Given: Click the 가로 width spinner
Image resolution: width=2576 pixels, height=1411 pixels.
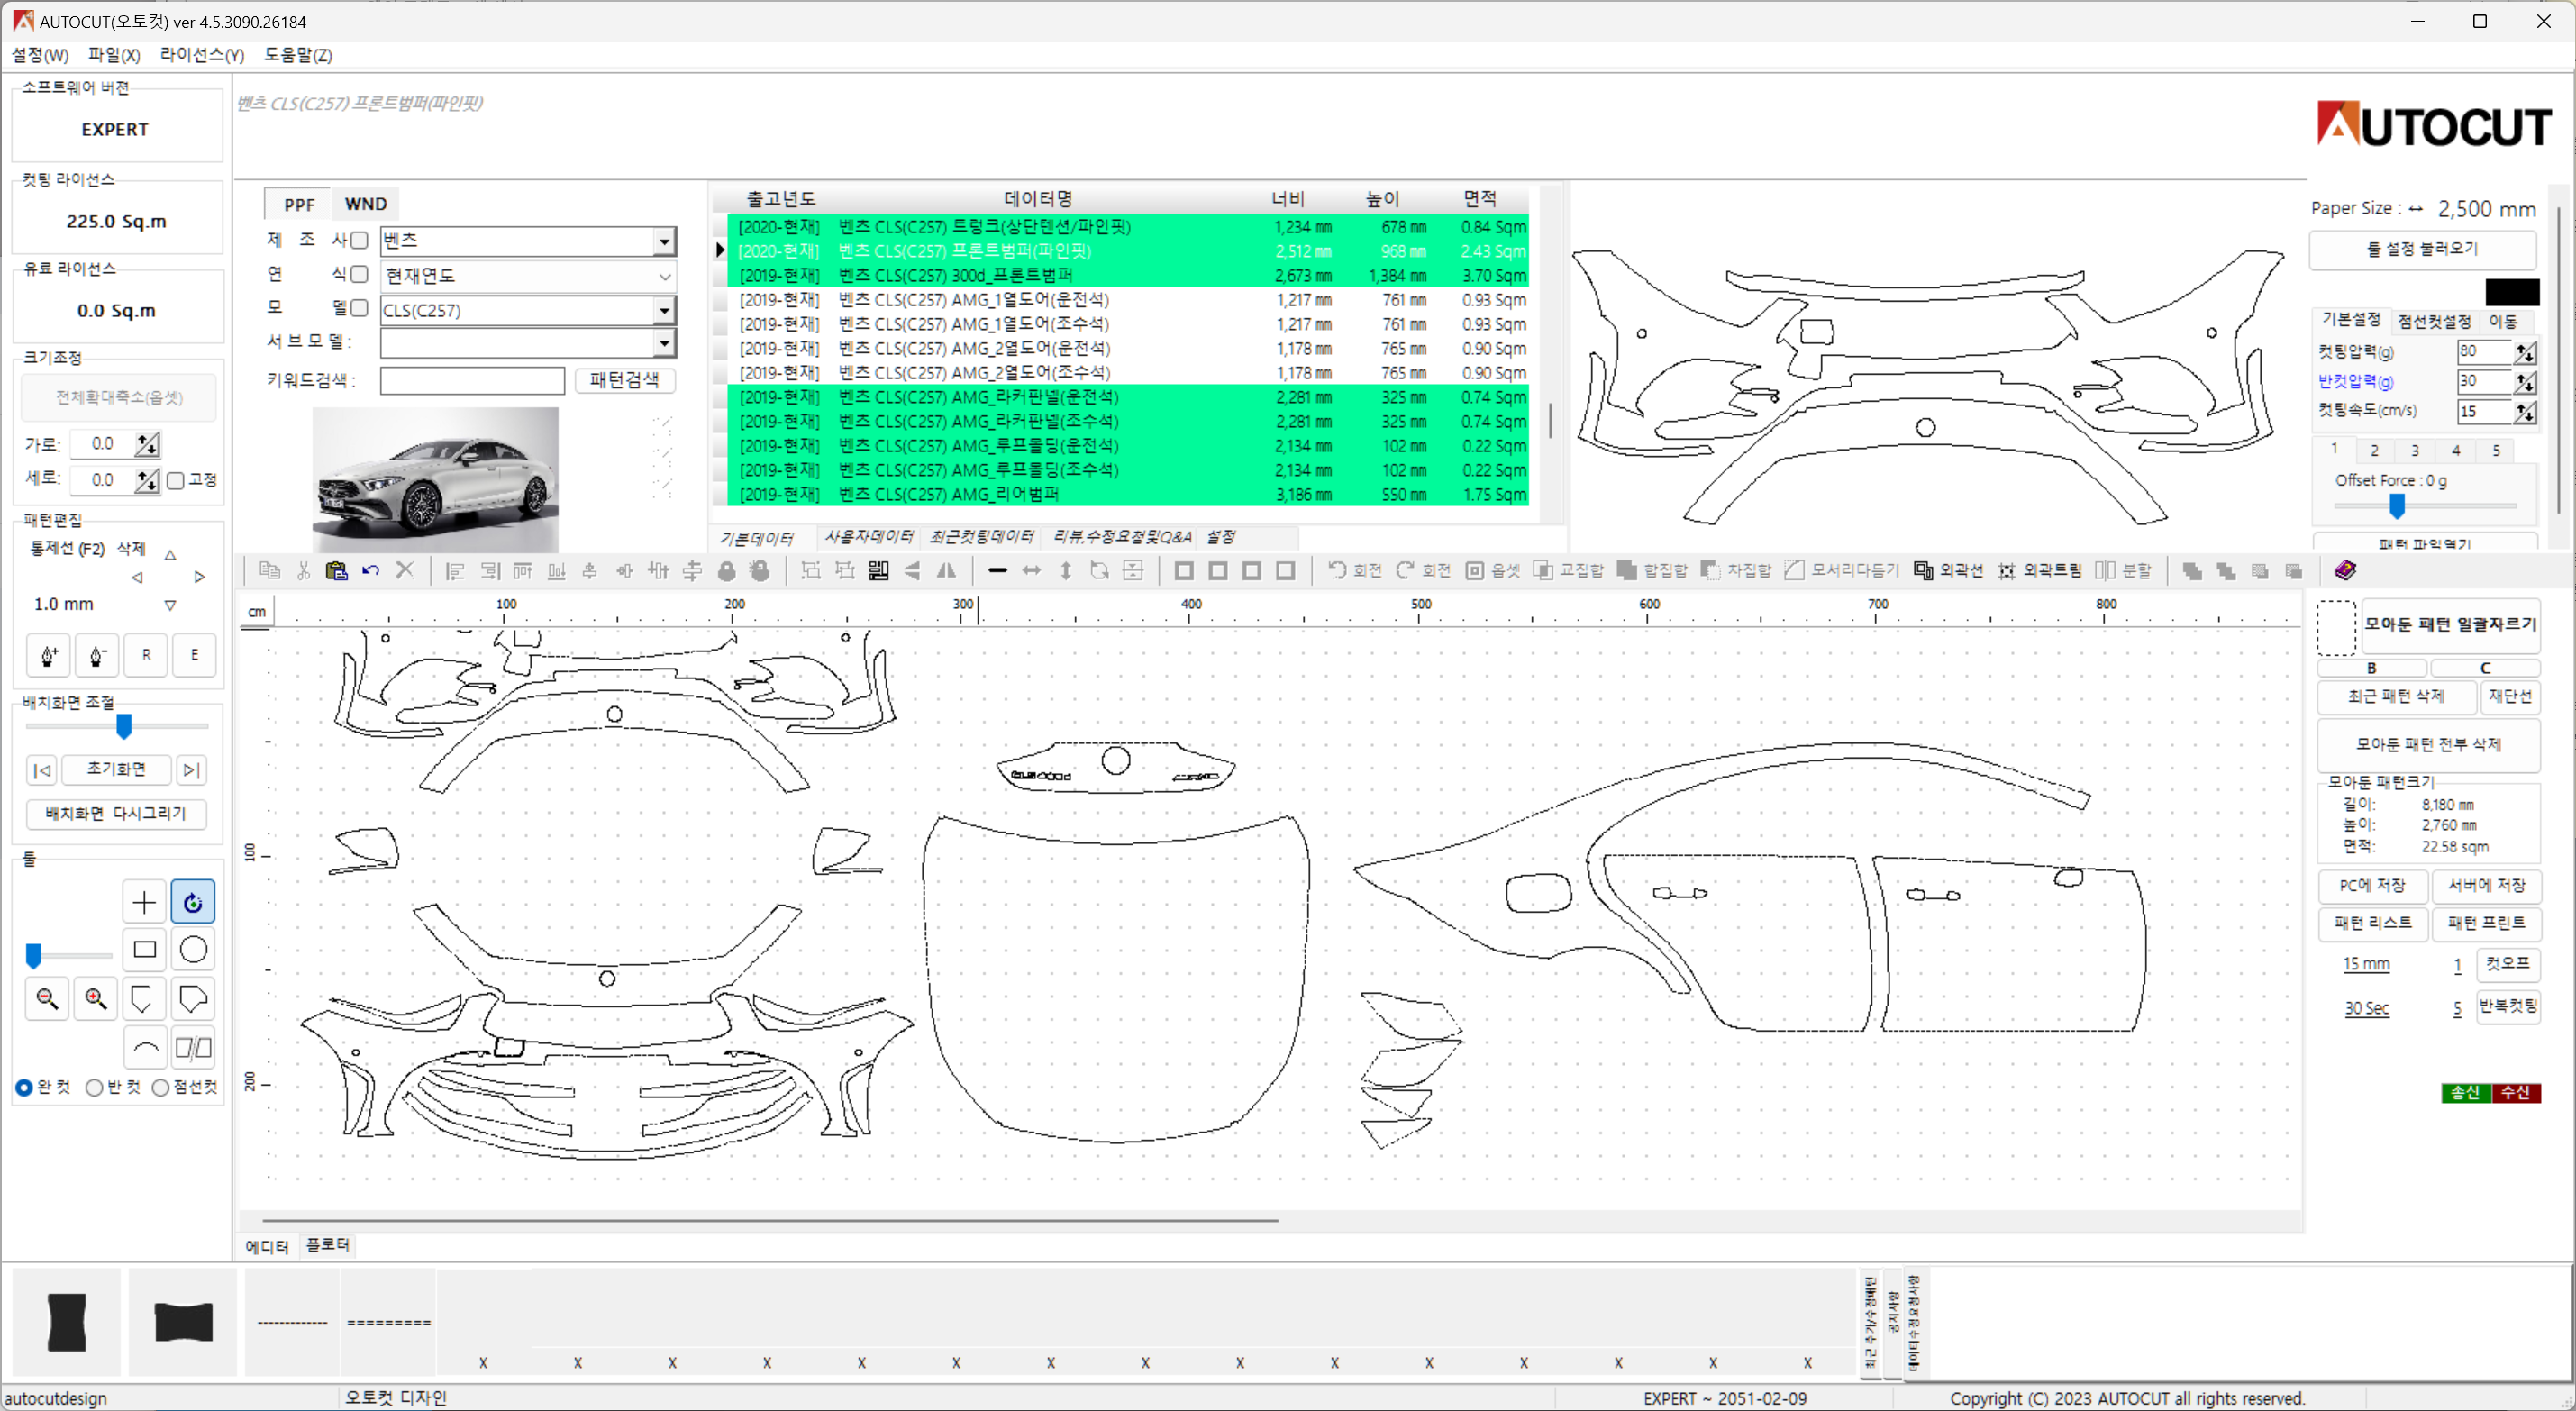Looking at the screenshot, I should (147, 445).
